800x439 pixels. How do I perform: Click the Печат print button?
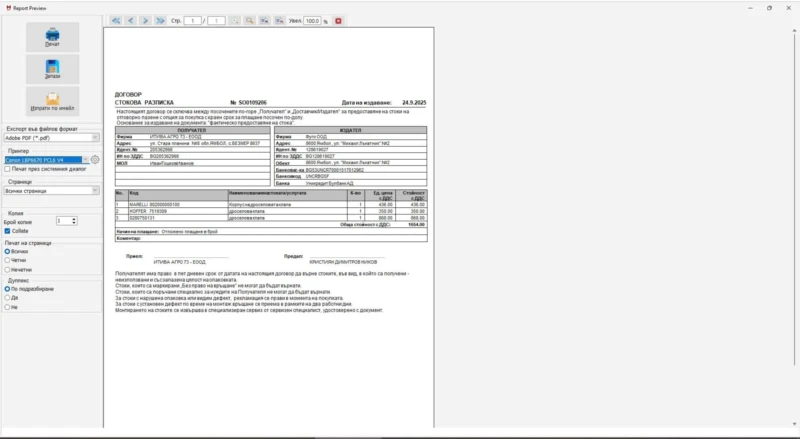(52, 36)
